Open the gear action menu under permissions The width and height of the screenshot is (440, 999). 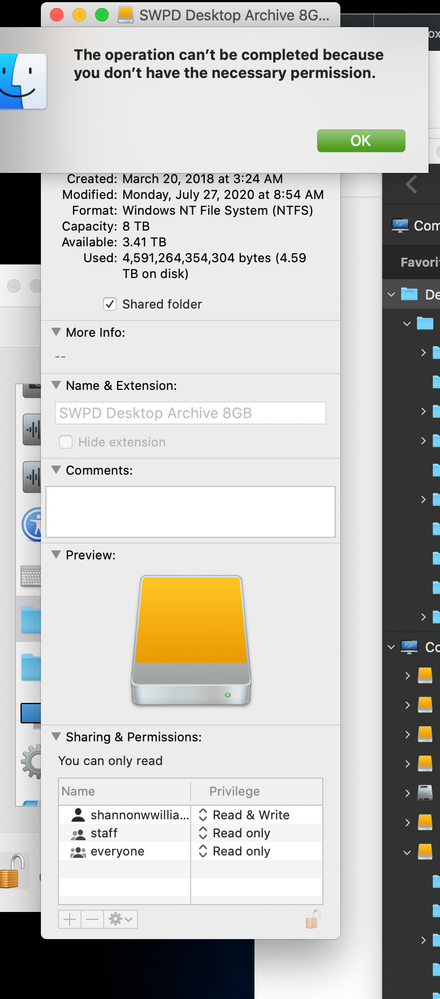click(x=120, y=919)
